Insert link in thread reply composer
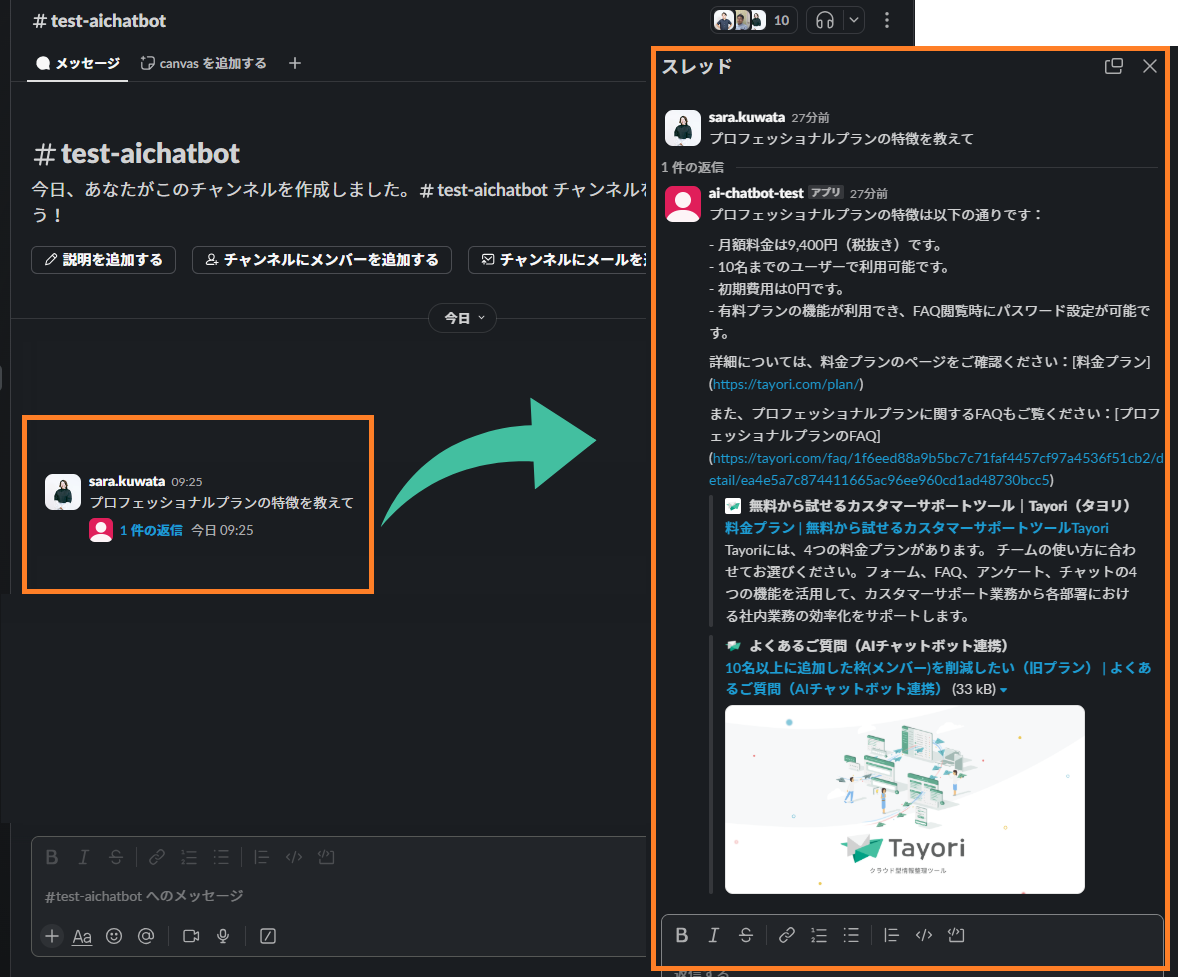 787,935
